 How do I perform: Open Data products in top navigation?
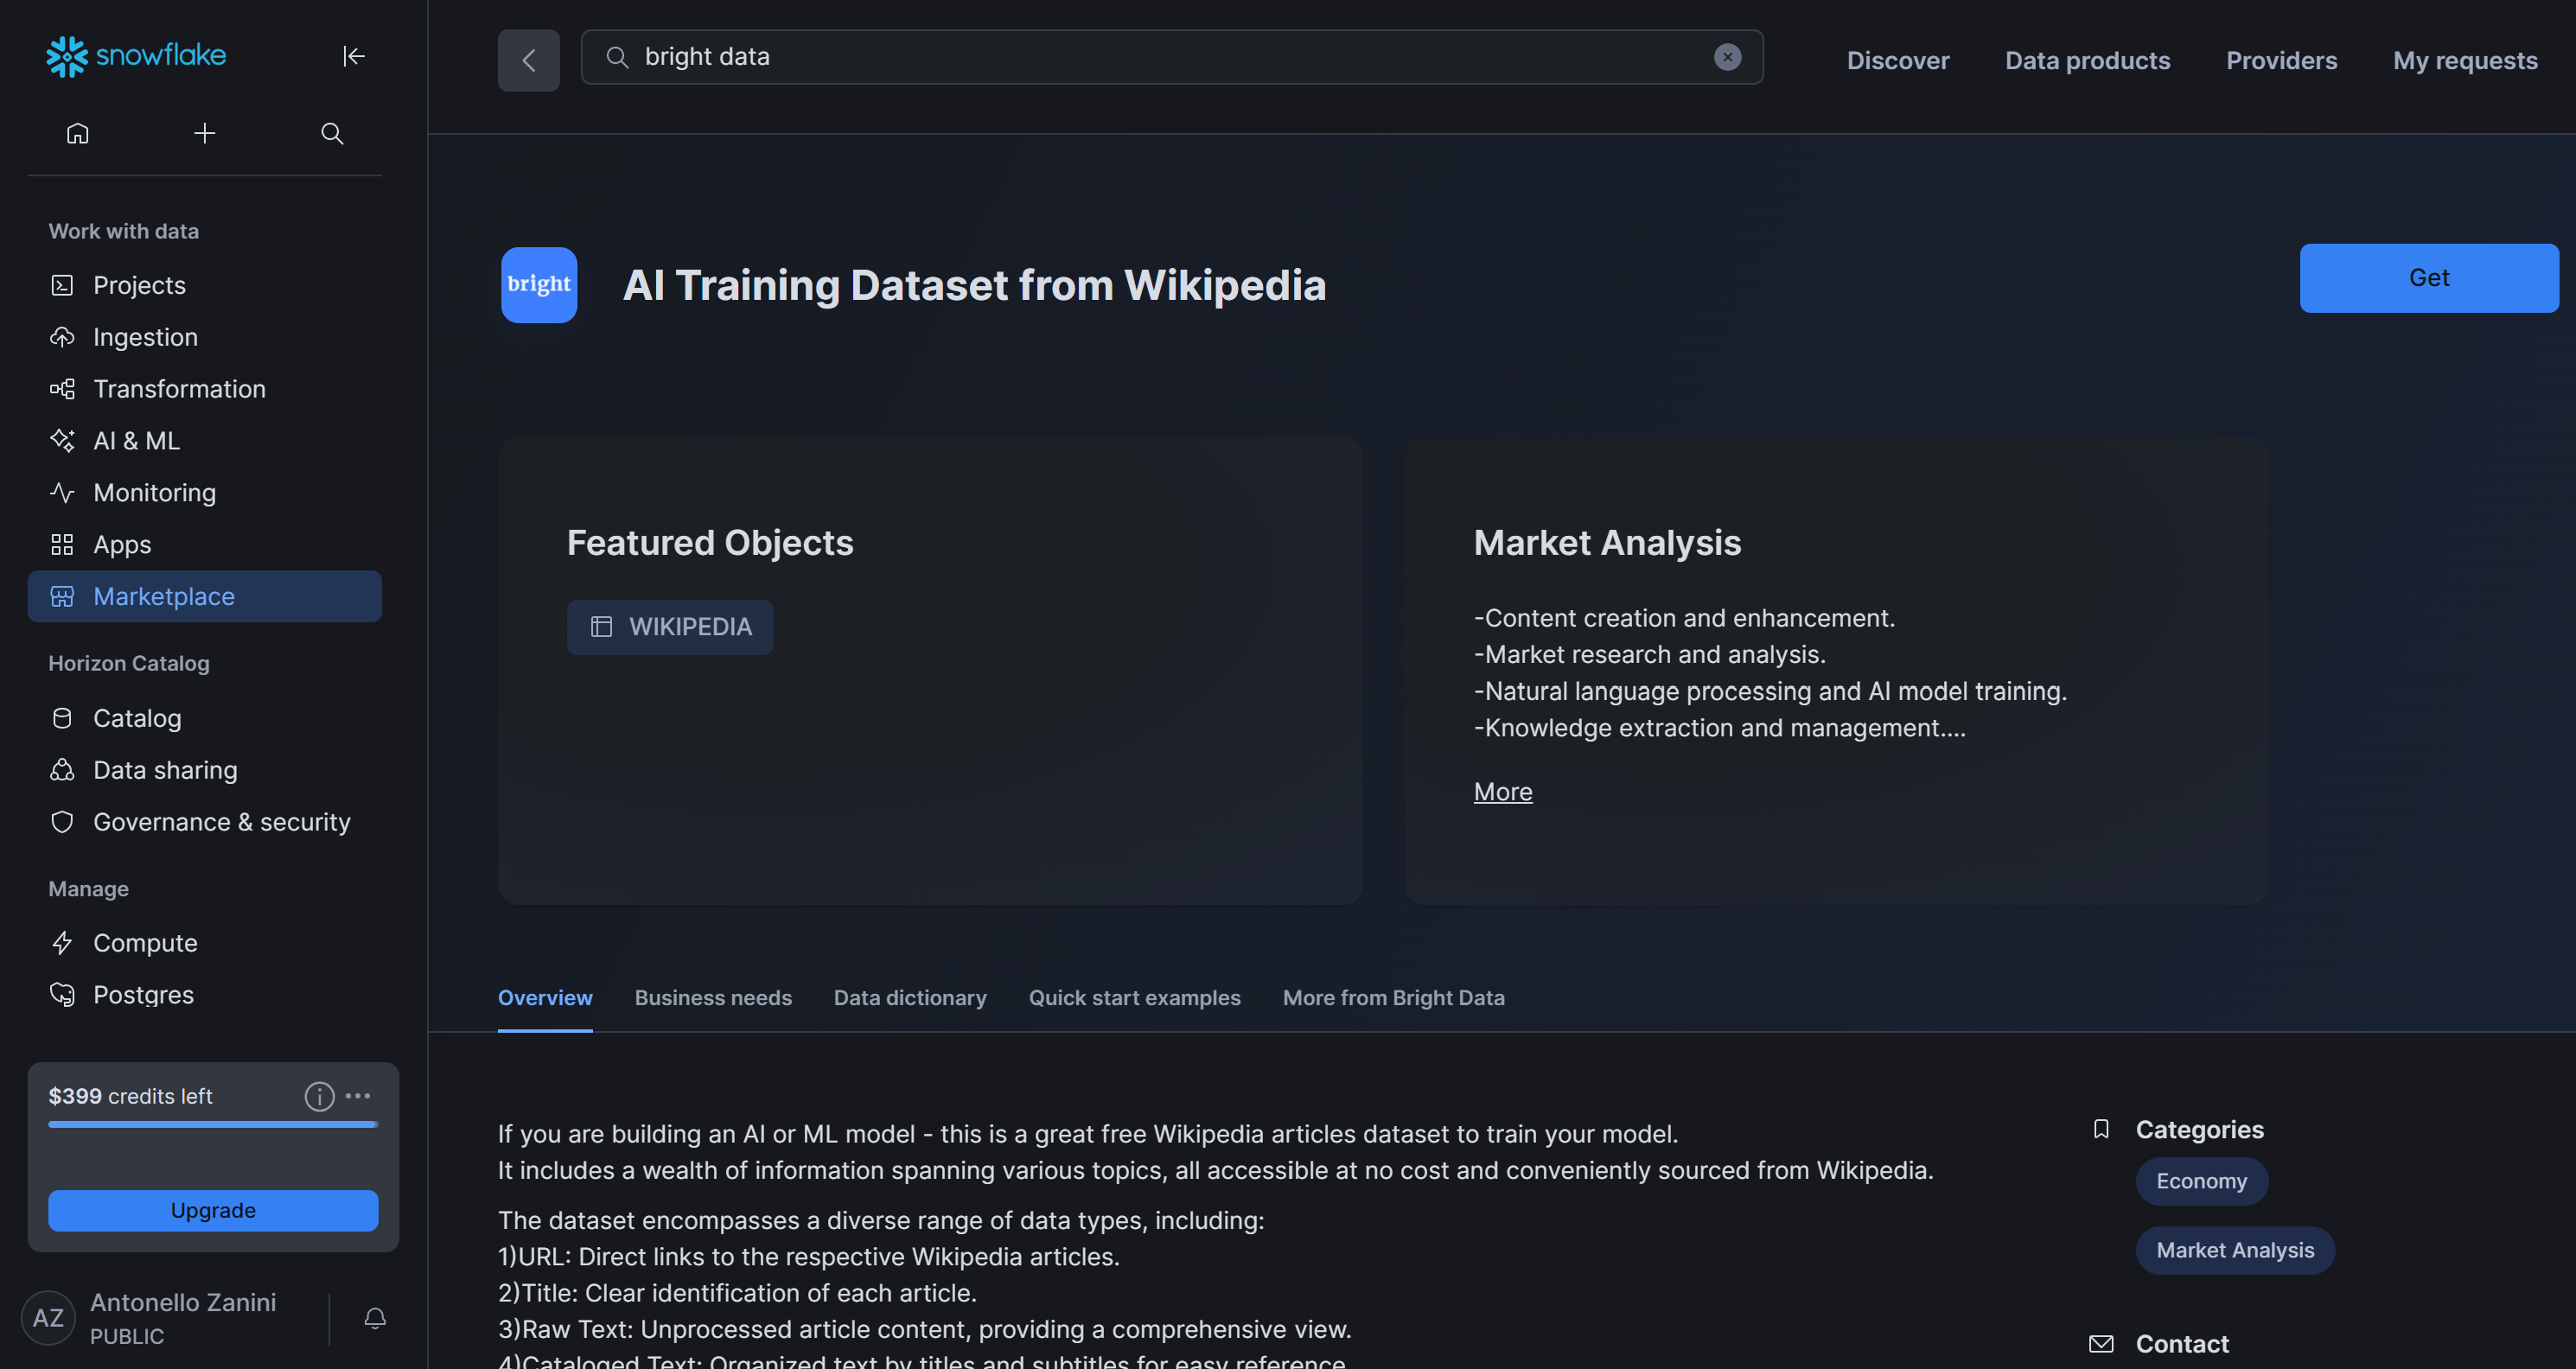2088,61
